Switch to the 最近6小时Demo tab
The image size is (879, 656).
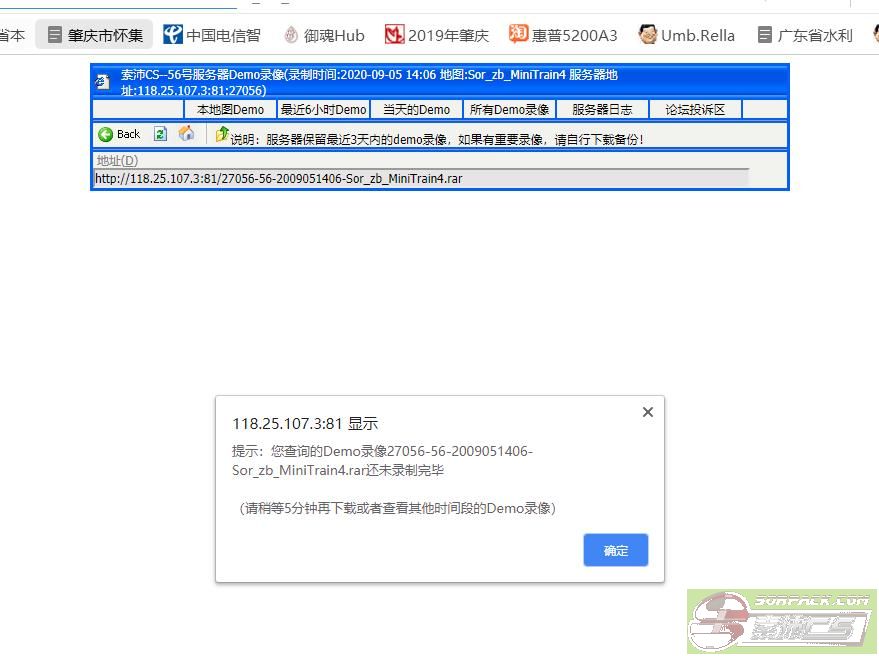pyautogui.click(x=323, y=110)
